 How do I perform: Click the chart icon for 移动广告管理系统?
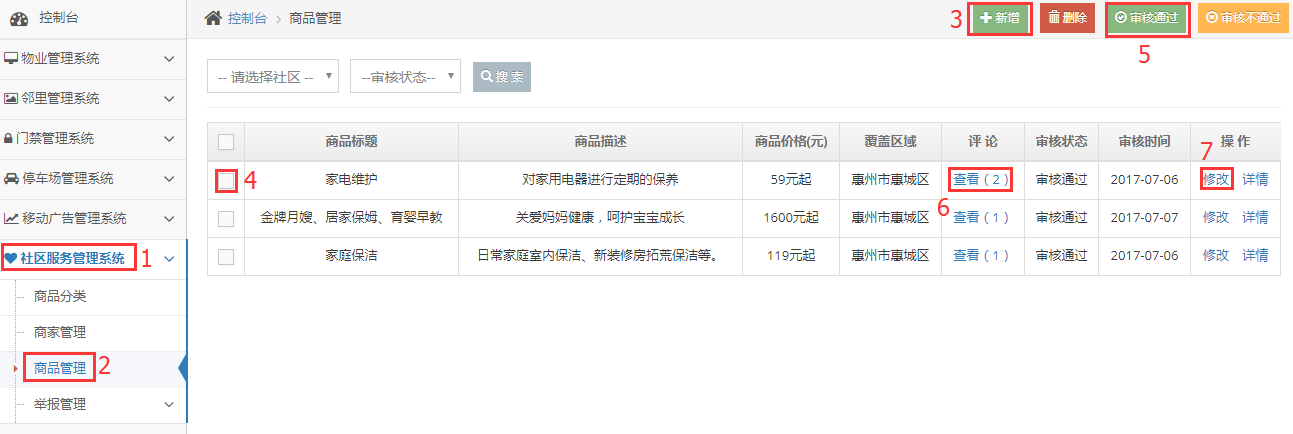coord(11,218)
